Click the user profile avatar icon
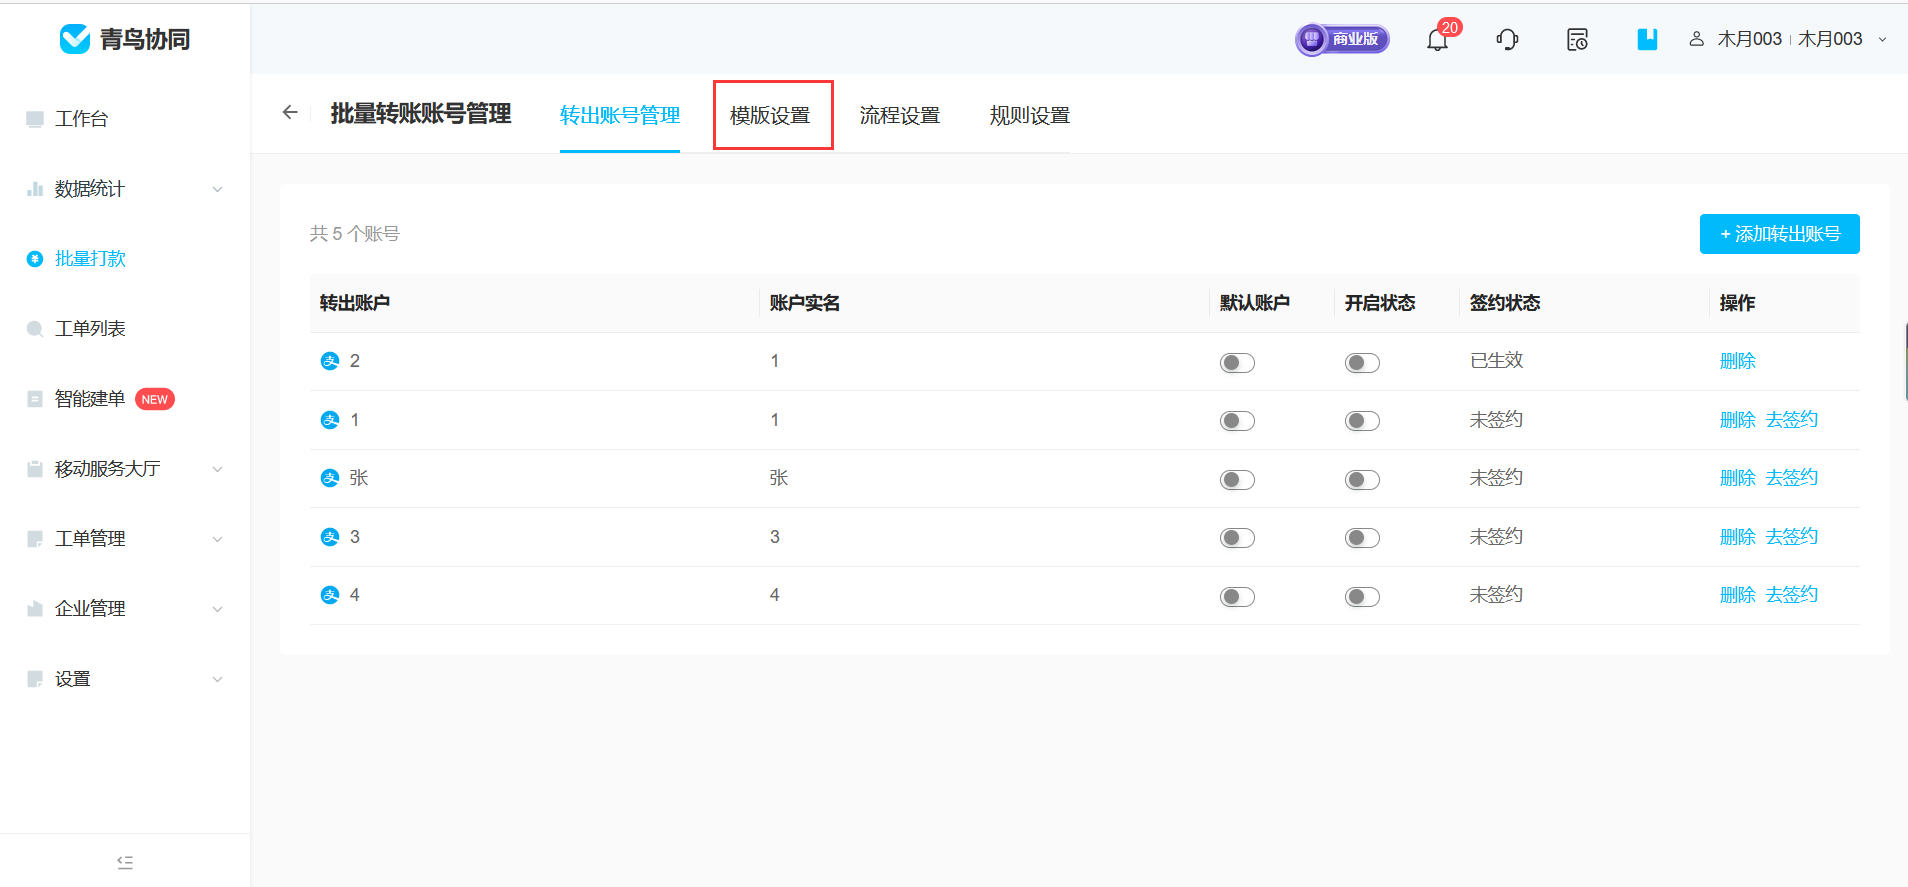Viewport: 1908px width, 887px height. click(1696, 39)
